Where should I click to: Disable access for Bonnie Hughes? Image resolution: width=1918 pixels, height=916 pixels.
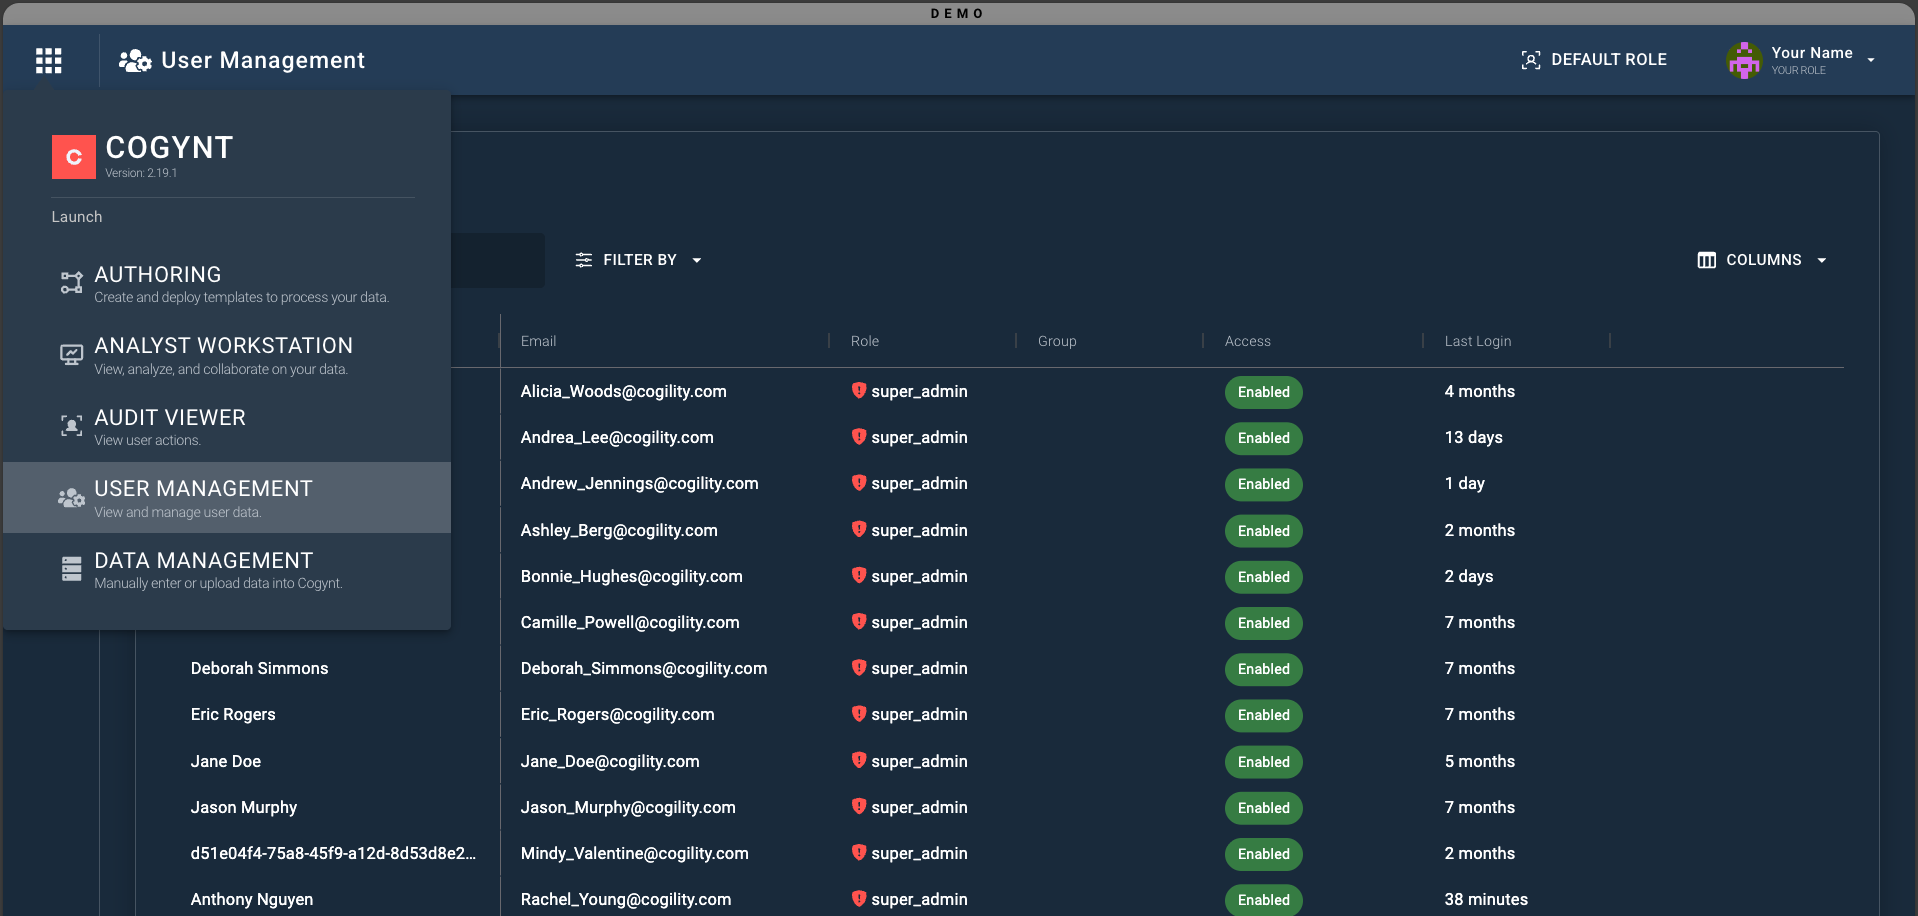[x=1263, y=577]
